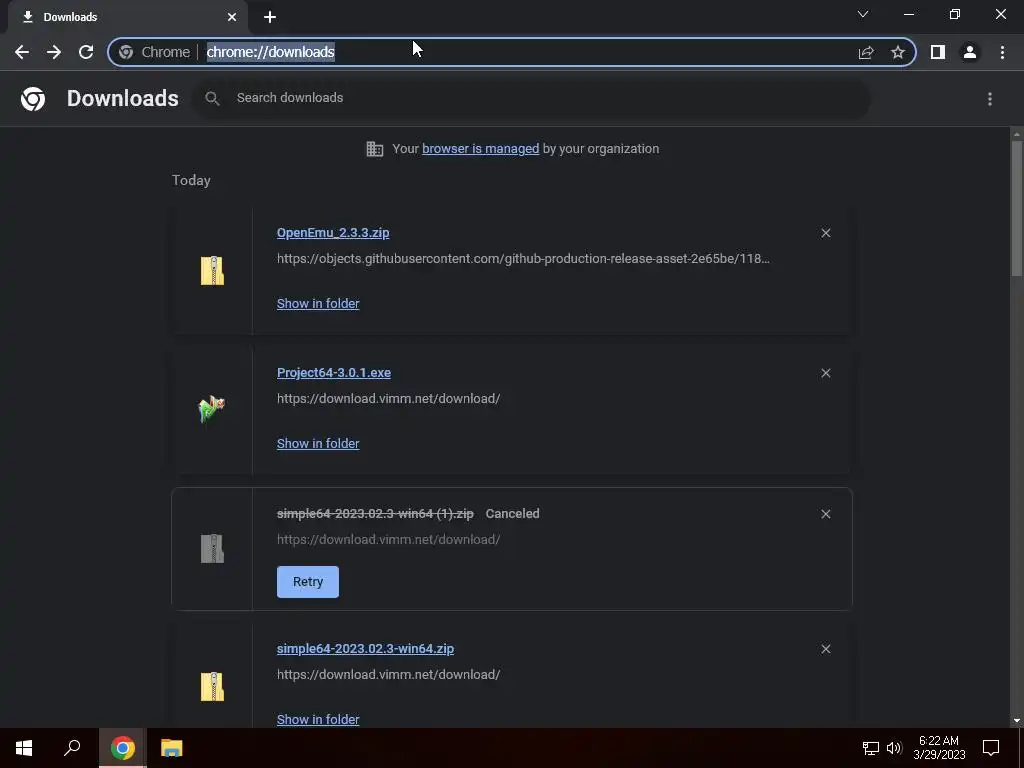The image size is (1024, 768).
Task: Open Chrome's three-dot main menu
Action: pyautogui.click(x=1002, y=52)
